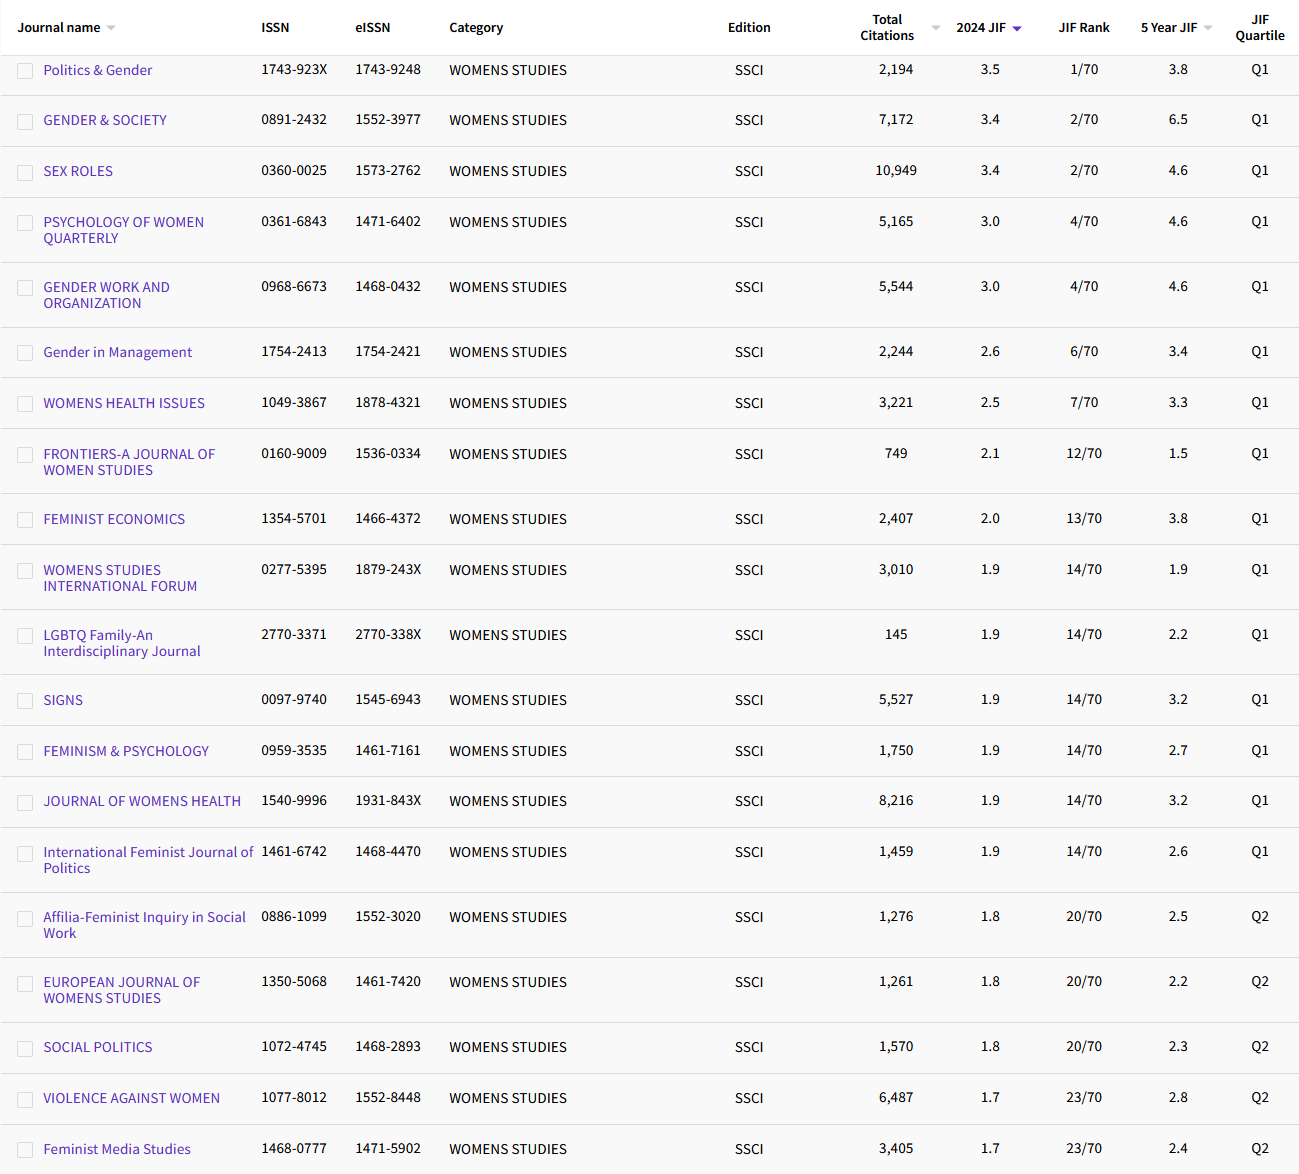Select the SEX ROLES row checkbox
The height and width of the screenshot is (1174, 1299).
(x=25, y=172)
